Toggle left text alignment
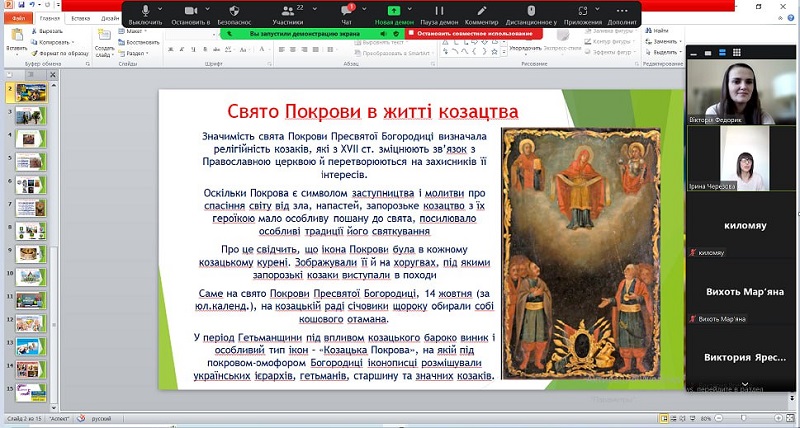 click(x=282, y=49)
